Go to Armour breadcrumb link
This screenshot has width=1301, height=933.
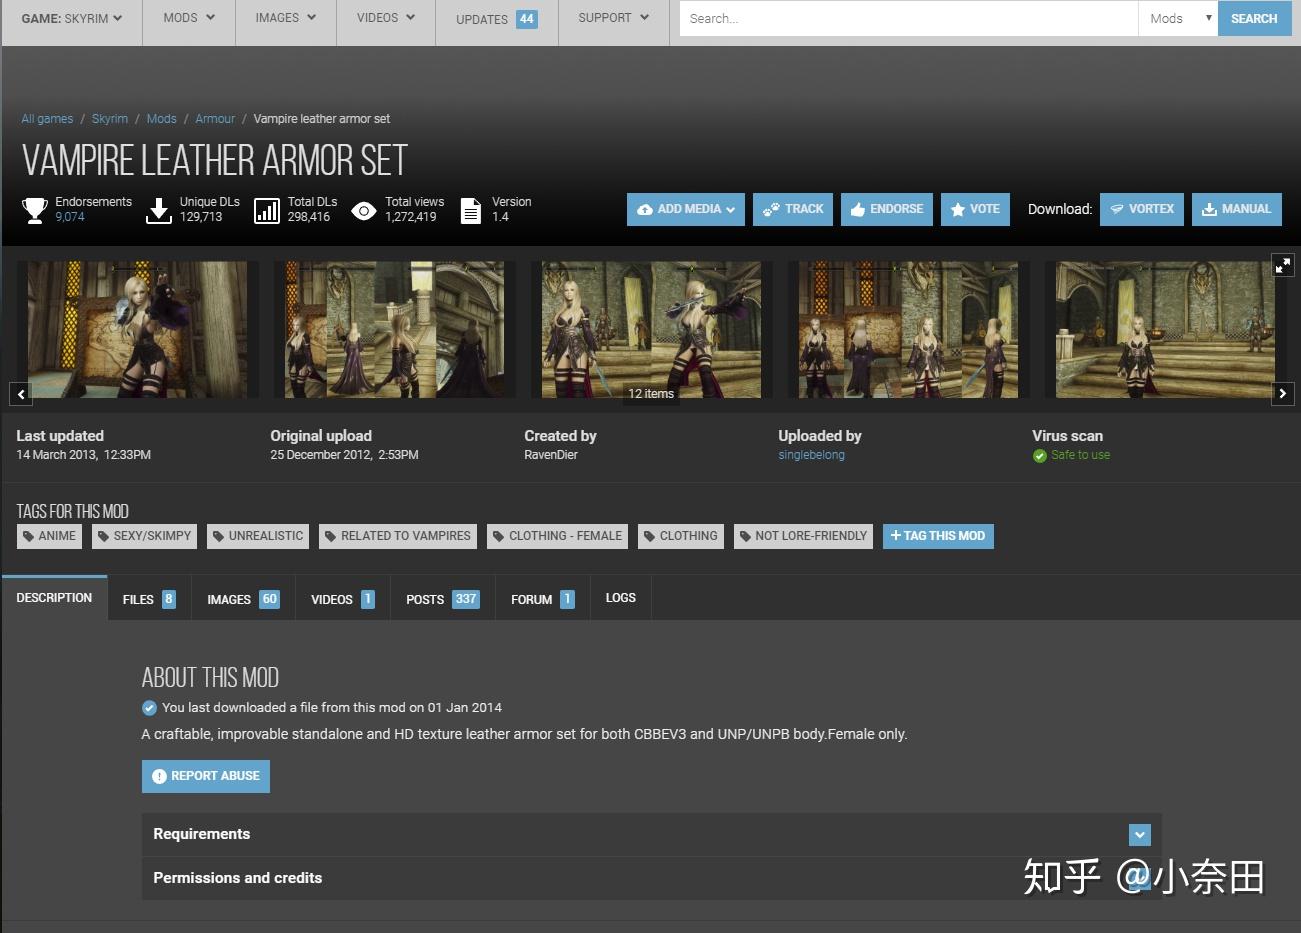pos(215,119)
